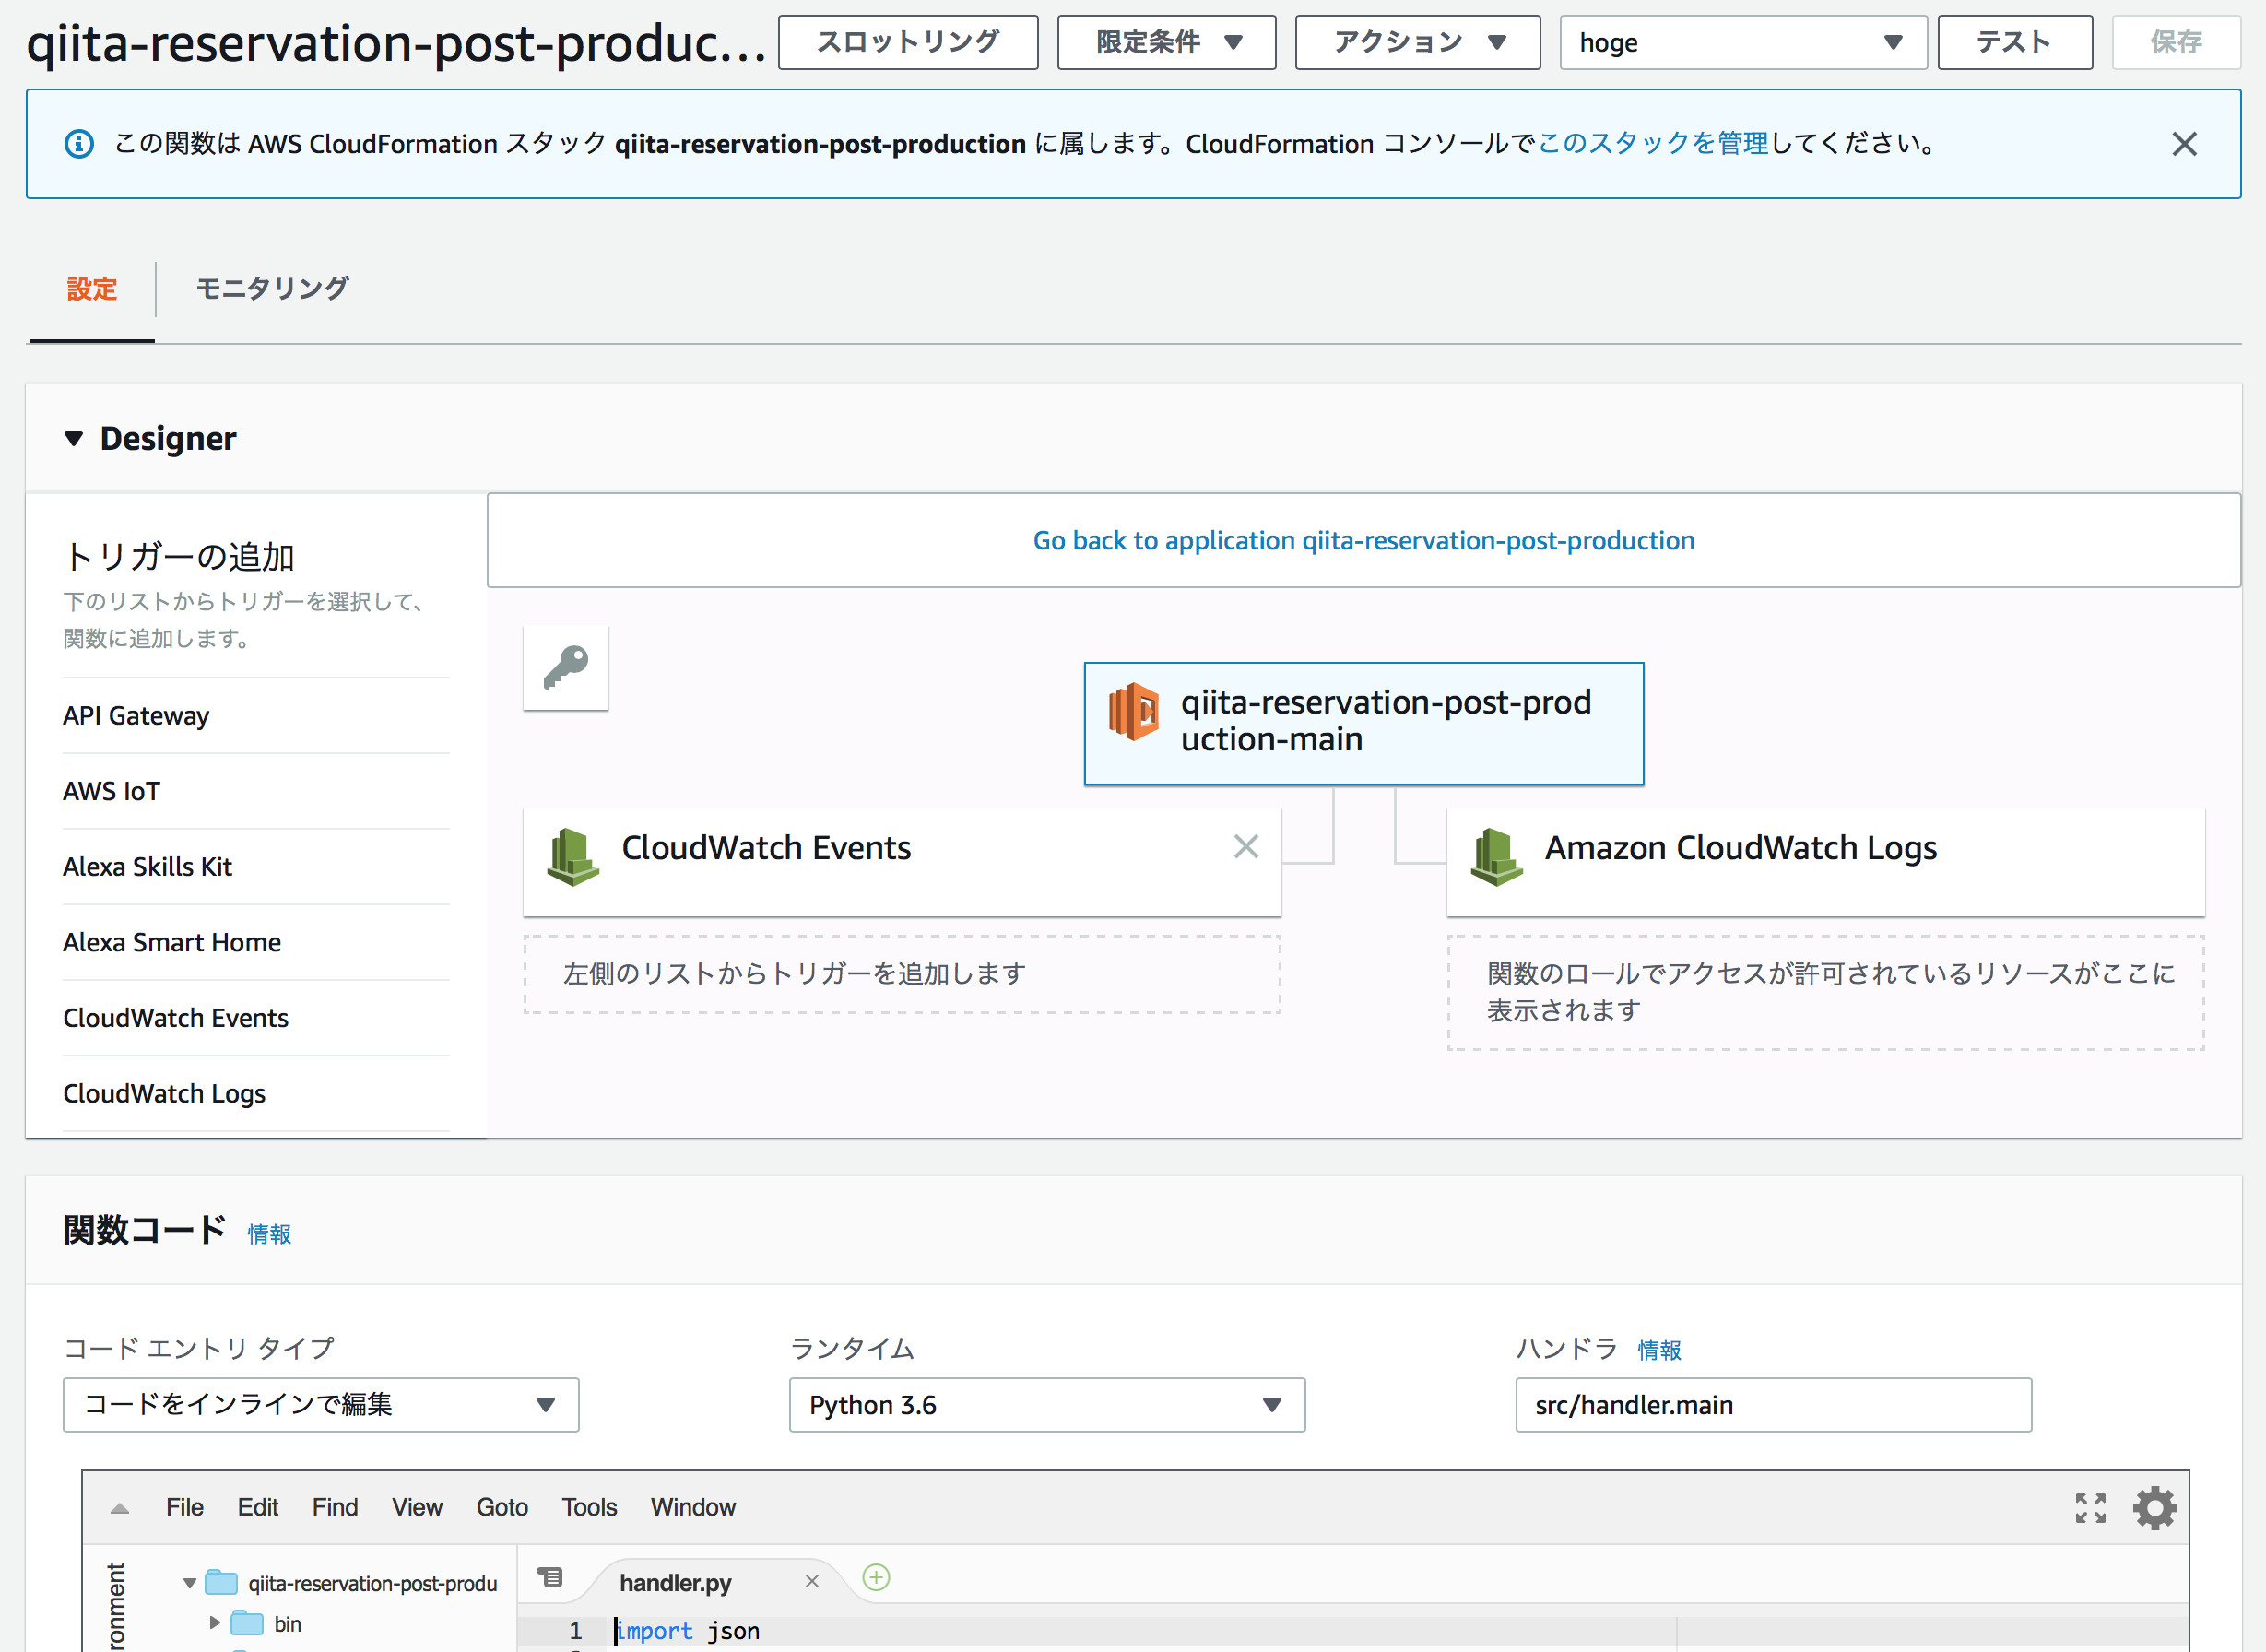Click the bin folder icon in file tree
The height and width of the screenshot is (1652, 2266).
pos(247,1623)
